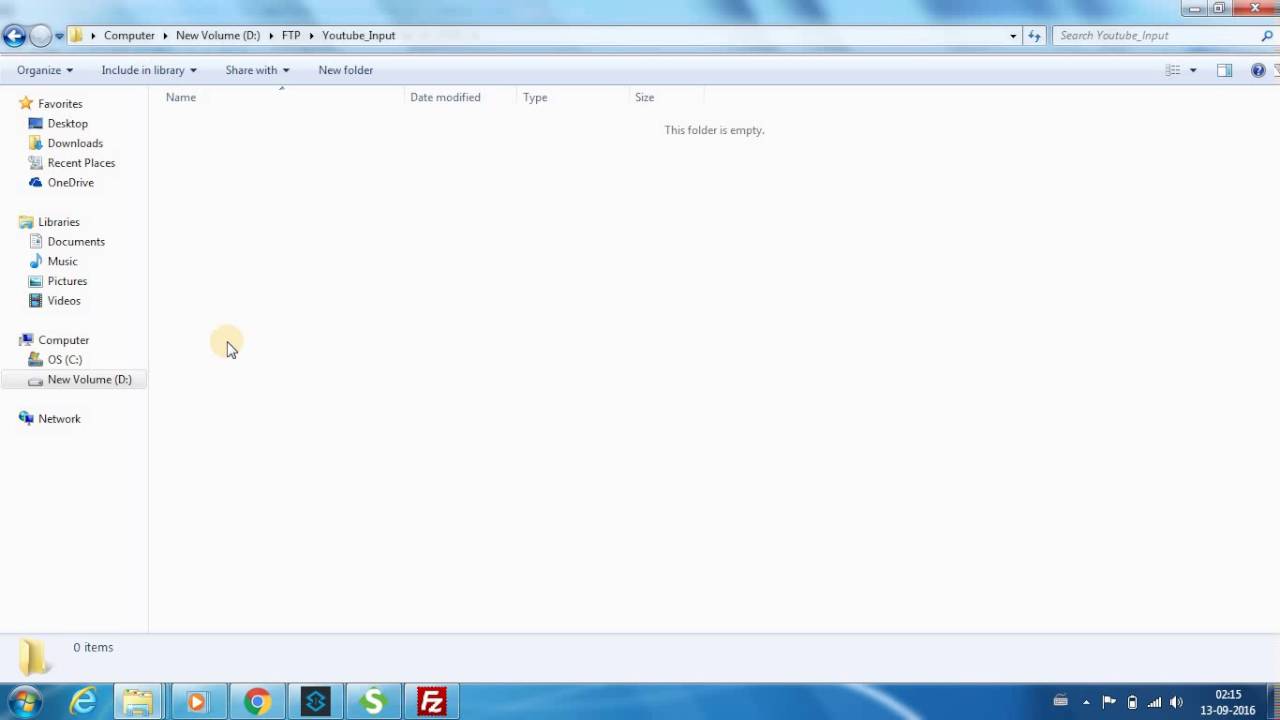Open media player taskbar icon
Viewport: 1280px width, 720px height.
(x=197, y=702)
